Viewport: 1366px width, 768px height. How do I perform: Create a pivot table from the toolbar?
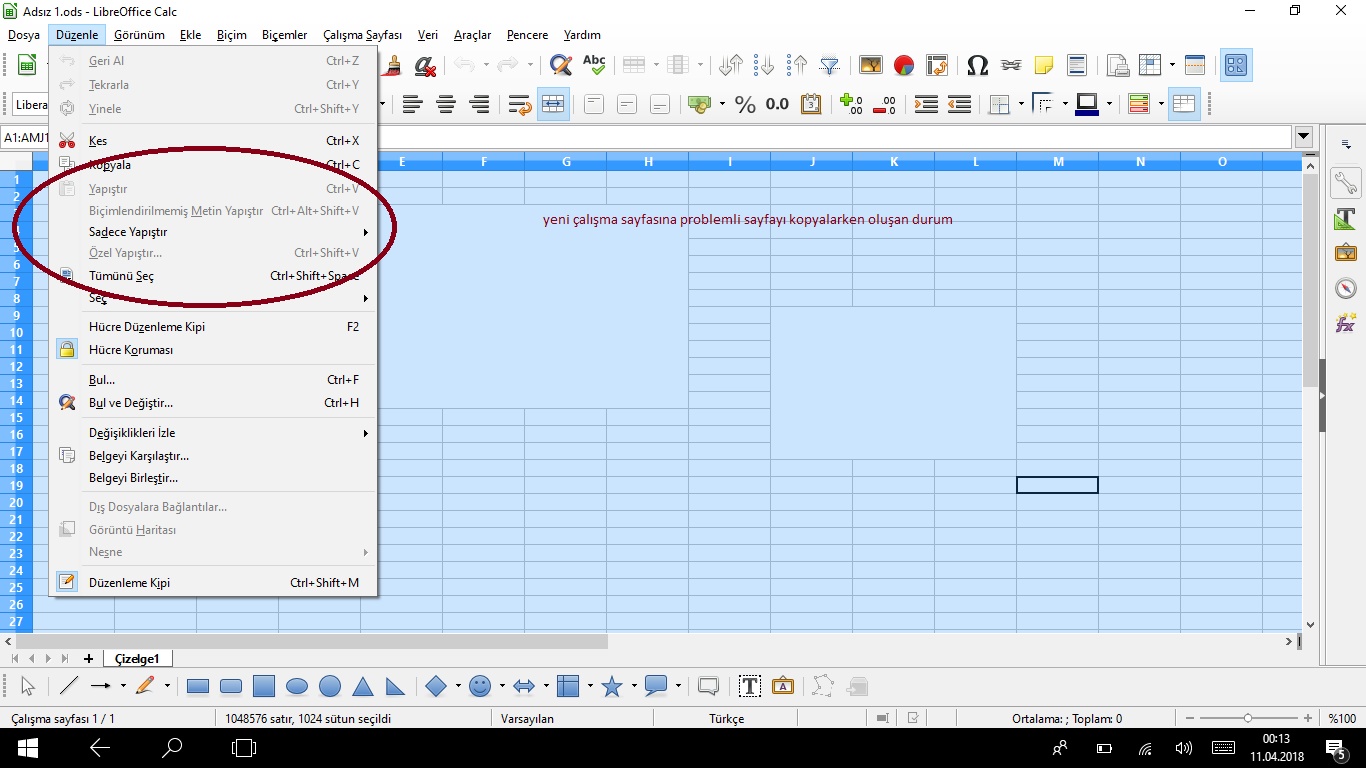click(937, 65)
